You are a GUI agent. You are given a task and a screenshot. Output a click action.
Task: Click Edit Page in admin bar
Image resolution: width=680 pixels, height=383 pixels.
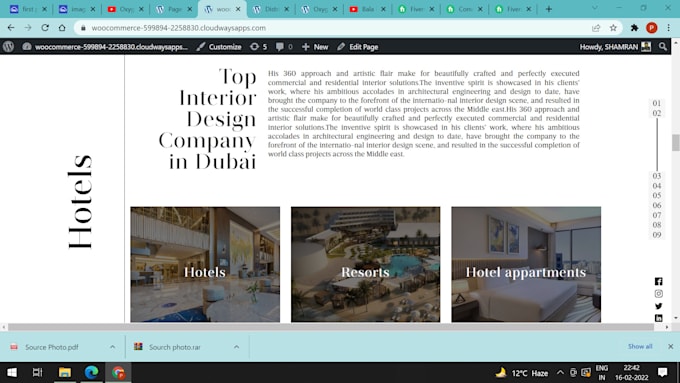(x=358, y=47)
